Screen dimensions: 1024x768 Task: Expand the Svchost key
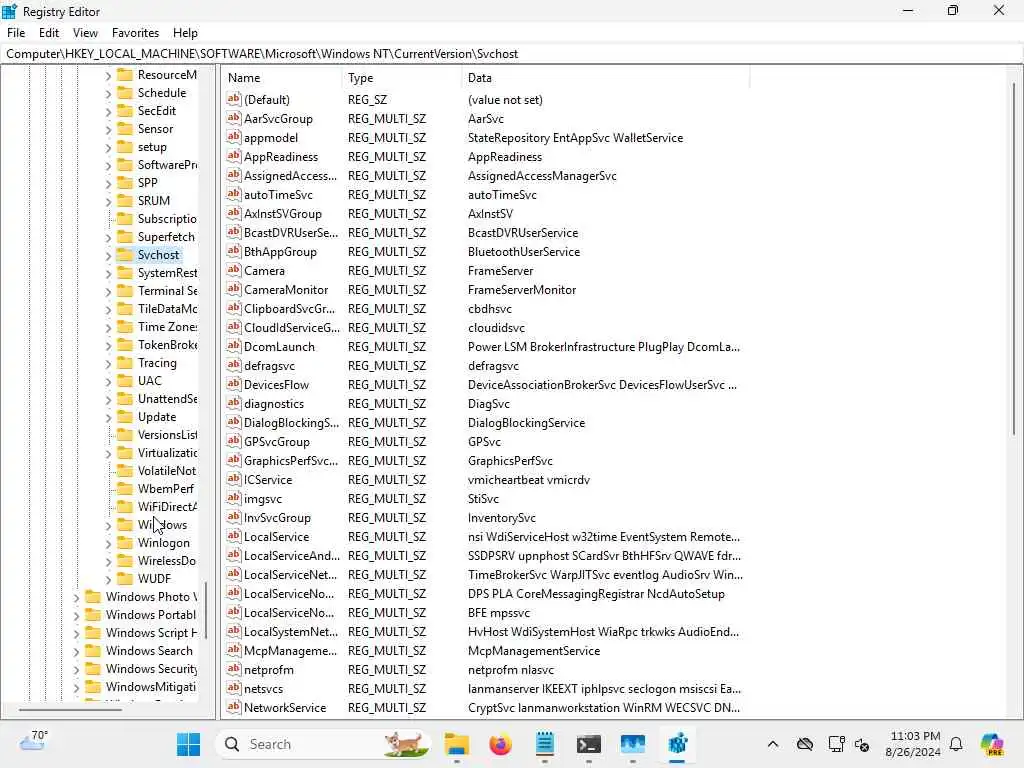pos(108,255)
